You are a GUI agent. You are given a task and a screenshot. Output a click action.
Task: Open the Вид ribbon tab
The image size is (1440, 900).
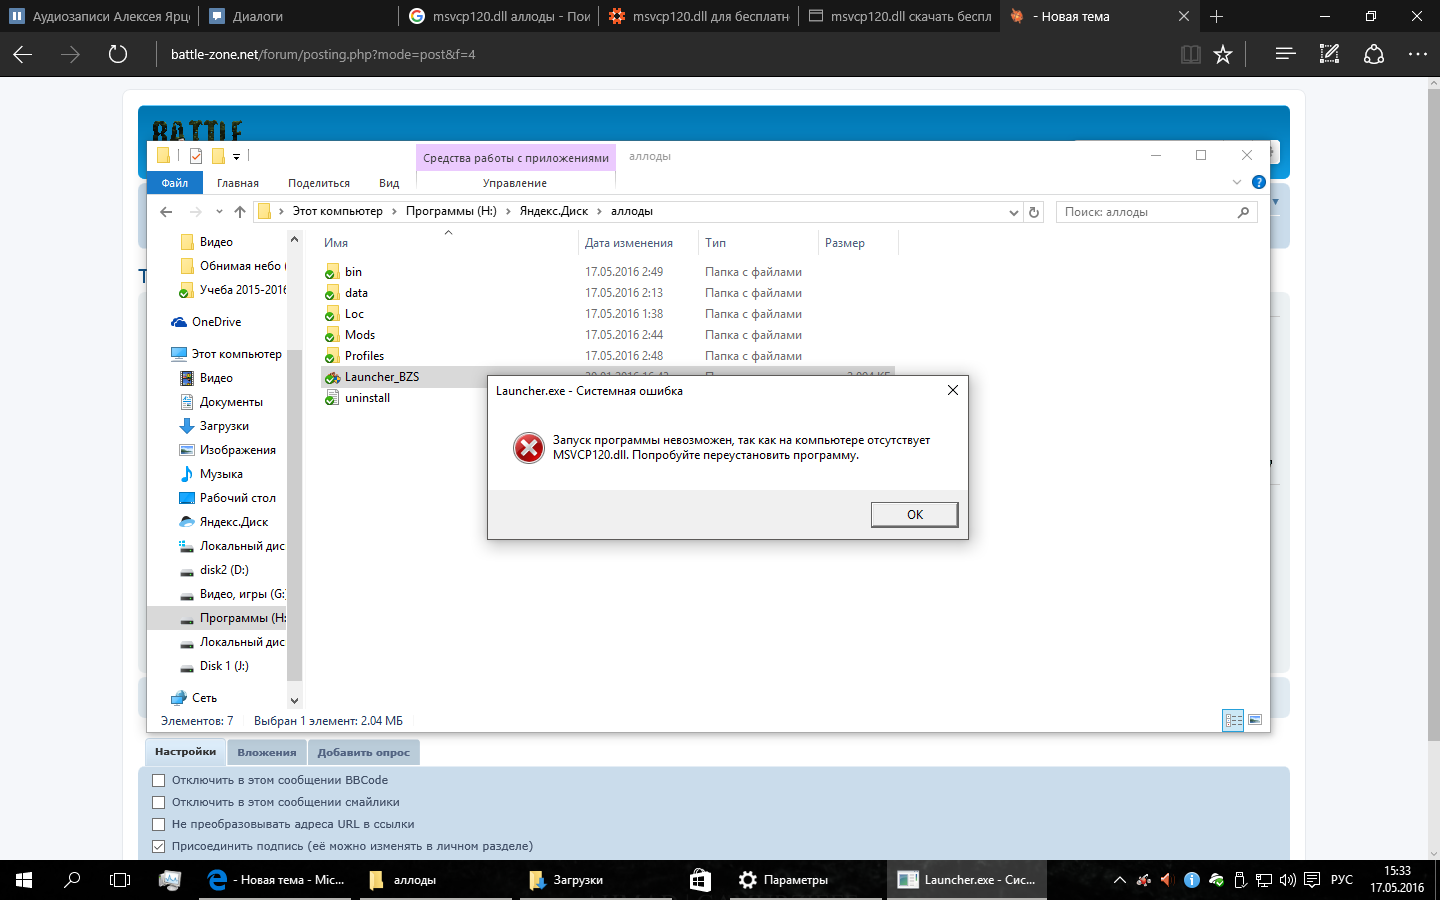pos(389,183)
